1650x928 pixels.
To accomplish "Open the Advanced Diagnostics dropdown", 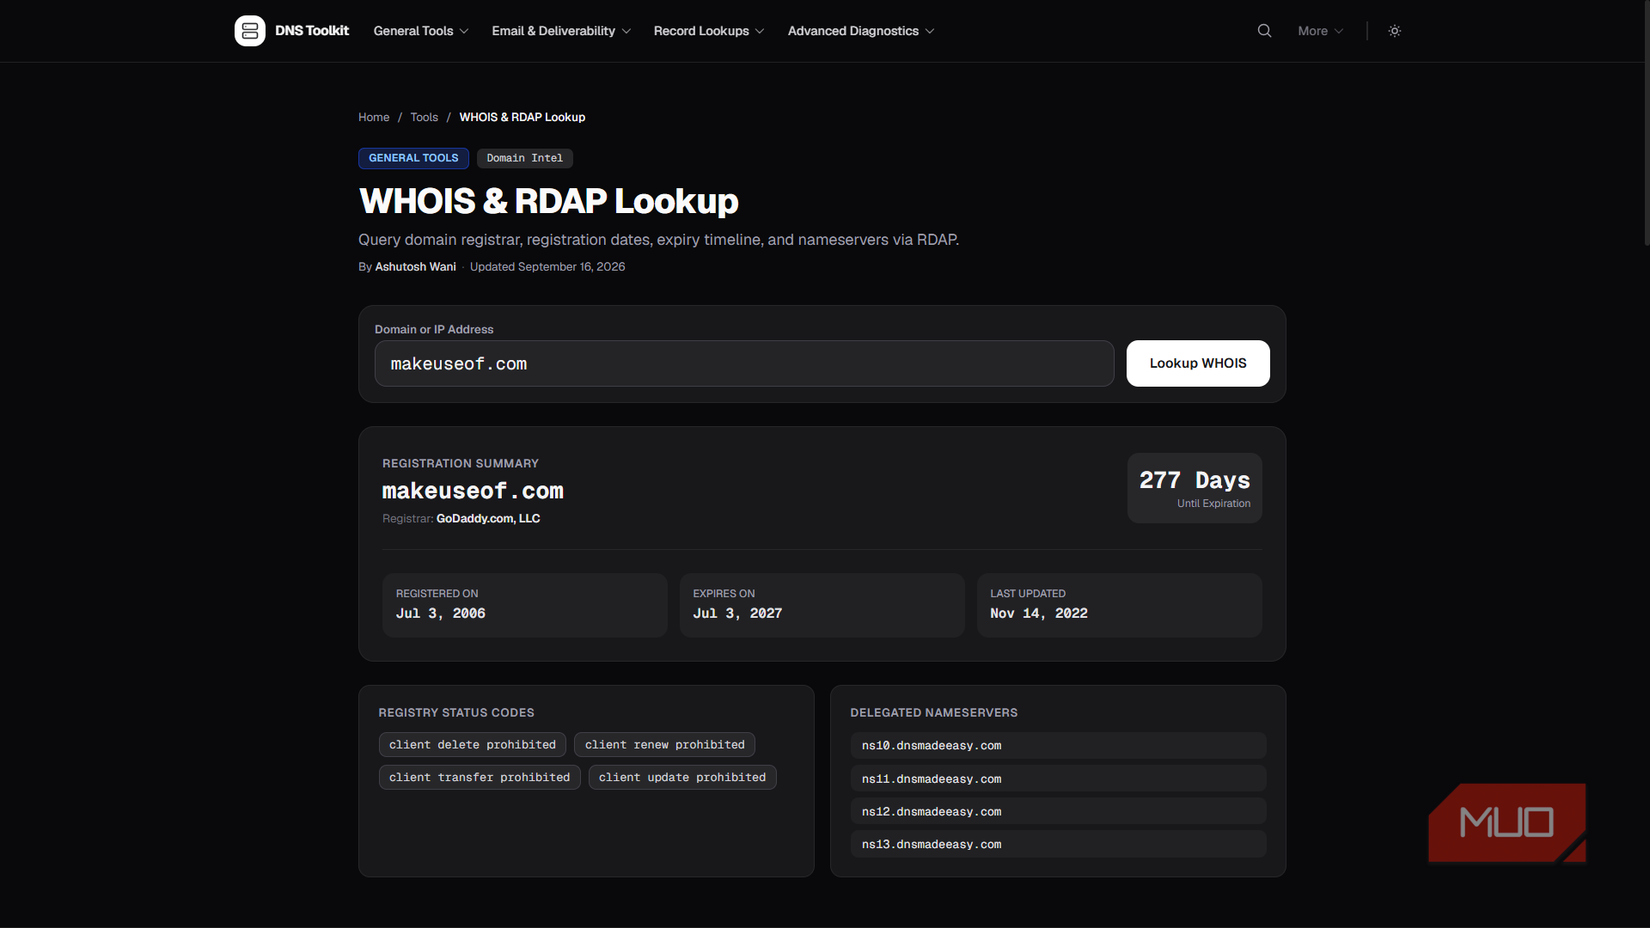I will (861, 31).
